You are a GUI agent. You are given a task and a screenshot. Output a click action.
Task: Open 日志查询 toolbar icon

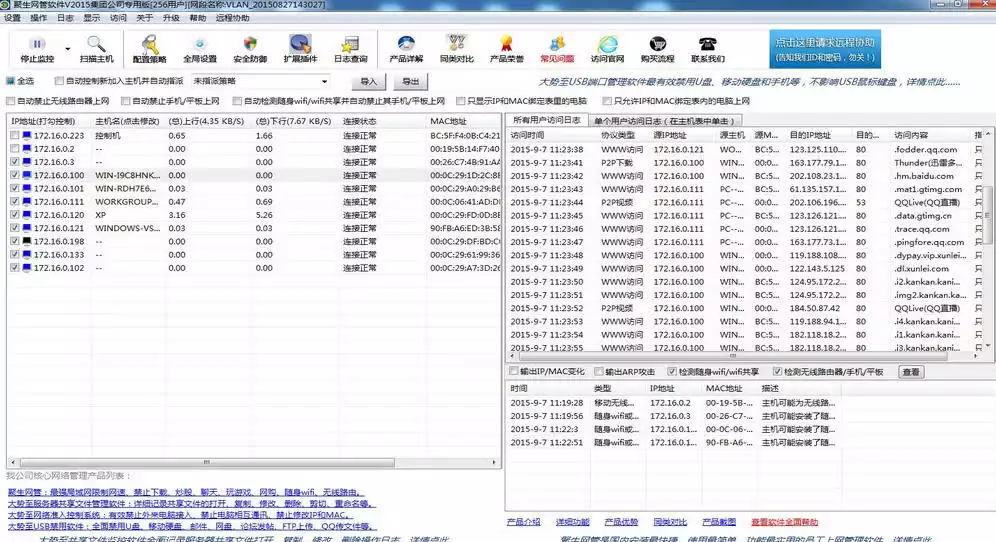tap(350, 44)
